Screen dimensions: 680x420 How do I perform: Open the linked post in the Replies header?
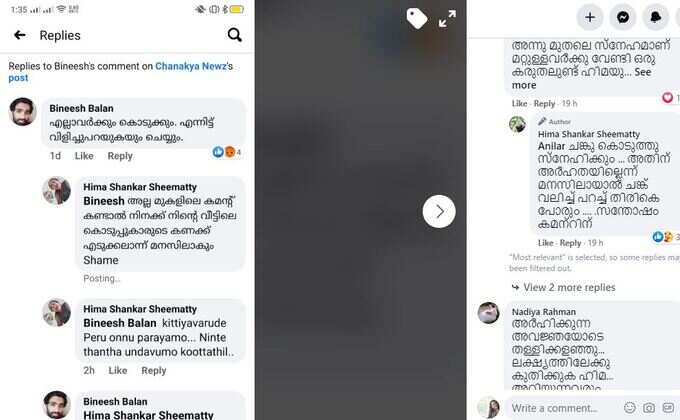click(x=18, y=78)
